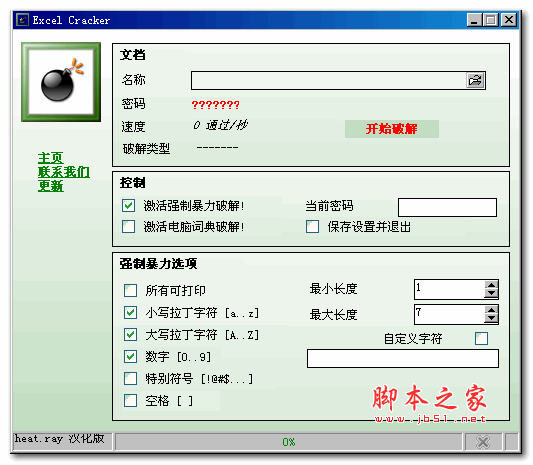Screen dimensions: 533x465
Task: Check 保存设置并退出 option
Action: click(x=312, y=227)
